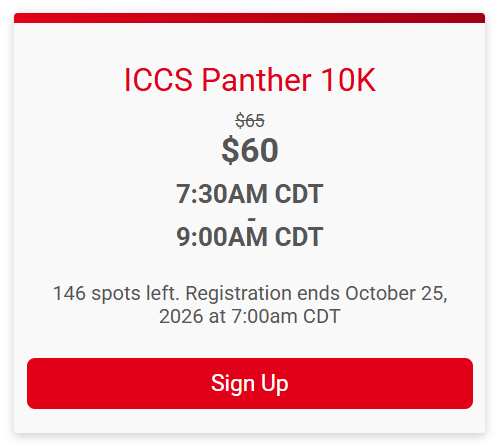Click the word "Registration" in the deadline text
This screenshot has height=446, width=497.
(238, 294)
